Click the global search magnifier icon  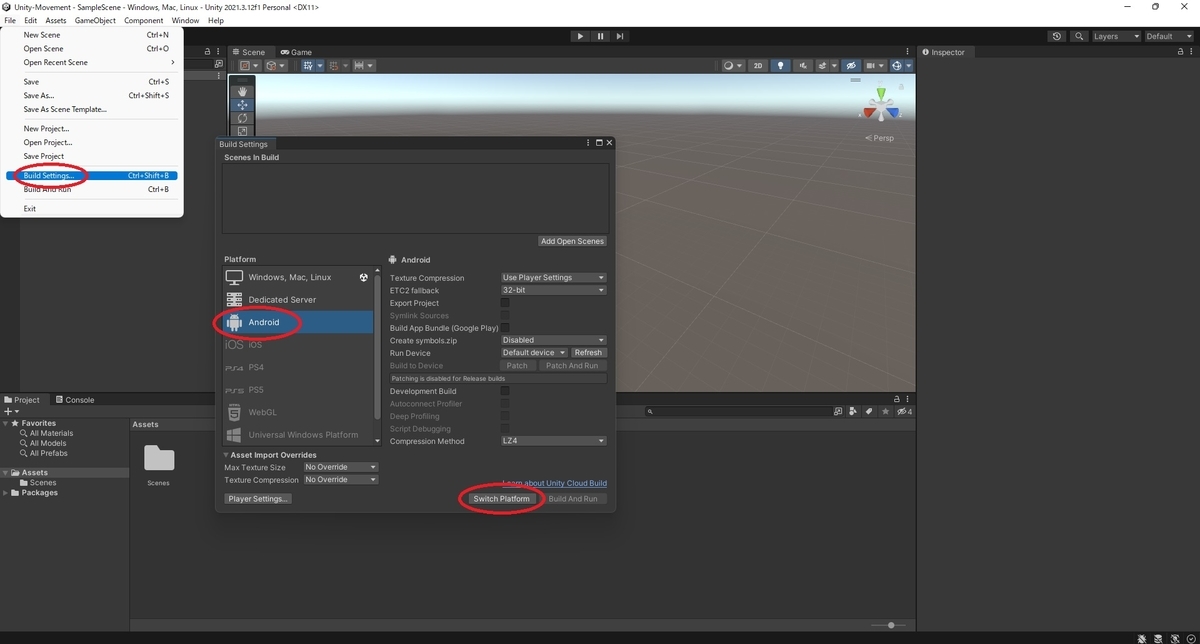(x=1079, y=36)
